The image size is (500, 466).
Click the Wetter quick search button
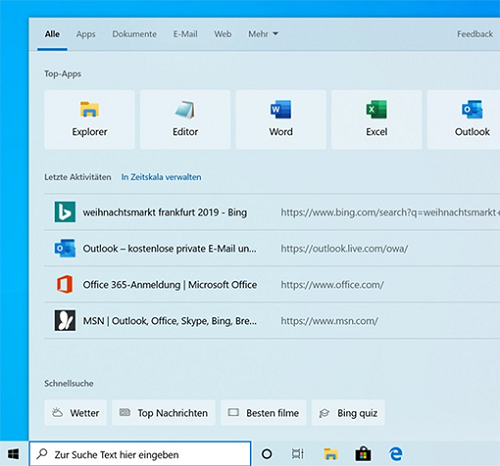coord(75,413)
